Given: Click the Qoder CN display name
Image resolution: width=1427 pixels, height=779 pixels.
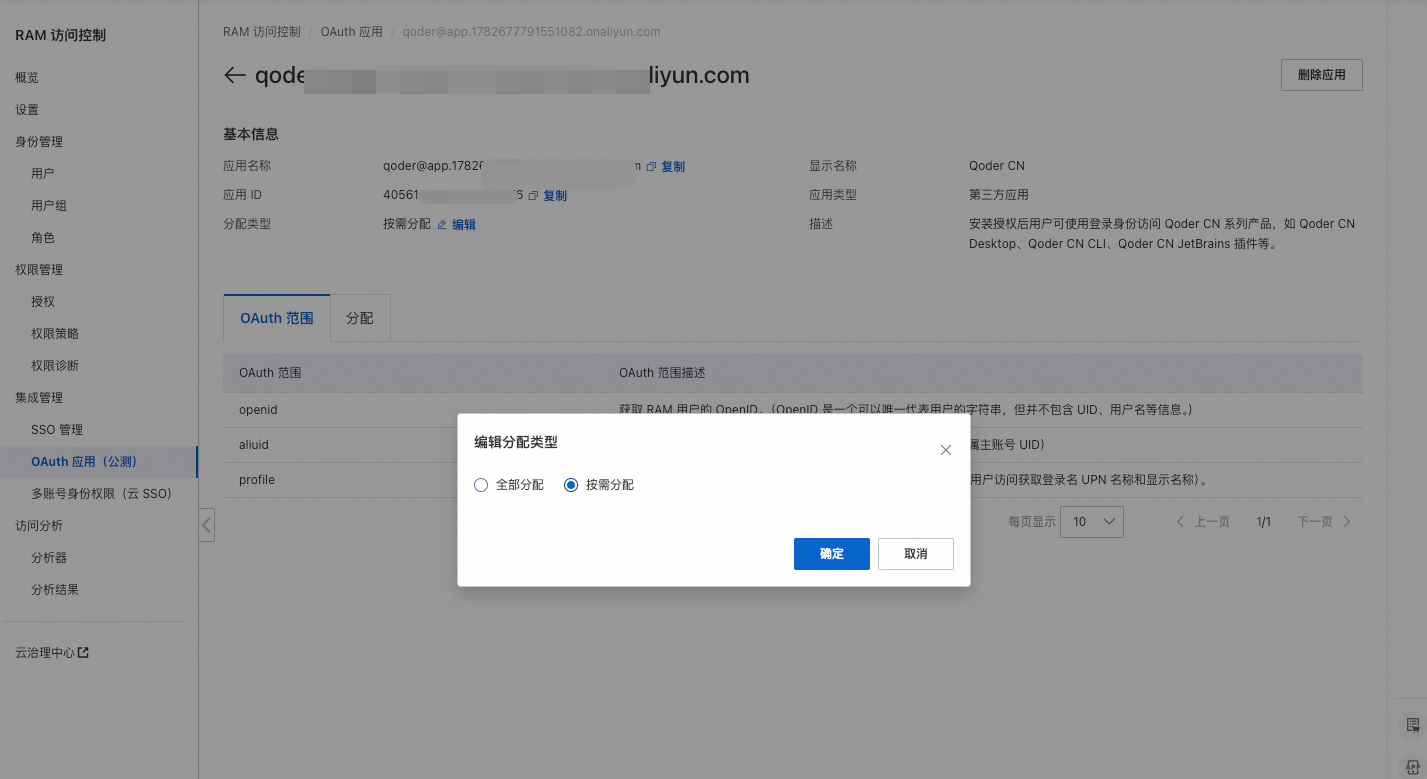Looking at the screenshot, I should pyautogui.click(x=997, y=166).
